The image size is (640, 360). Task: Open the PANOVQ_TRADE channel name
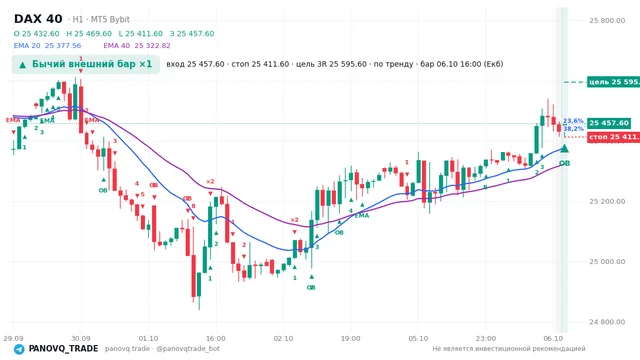pos(63,349)
